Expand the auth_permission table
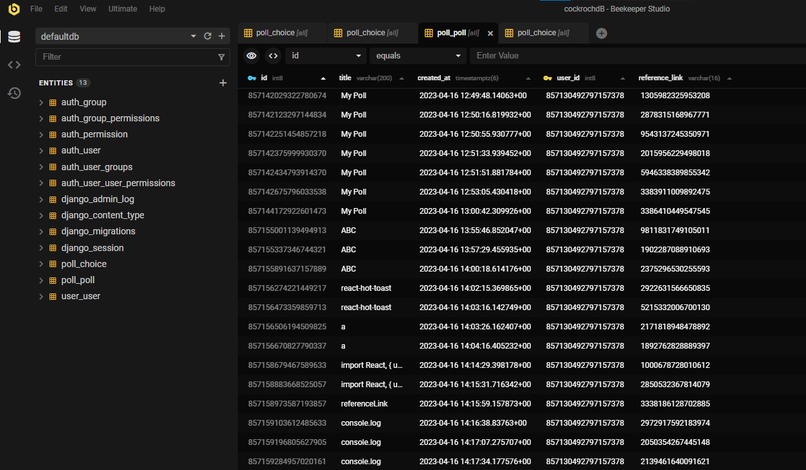This screenshot has width=806, height=470. 41,134
